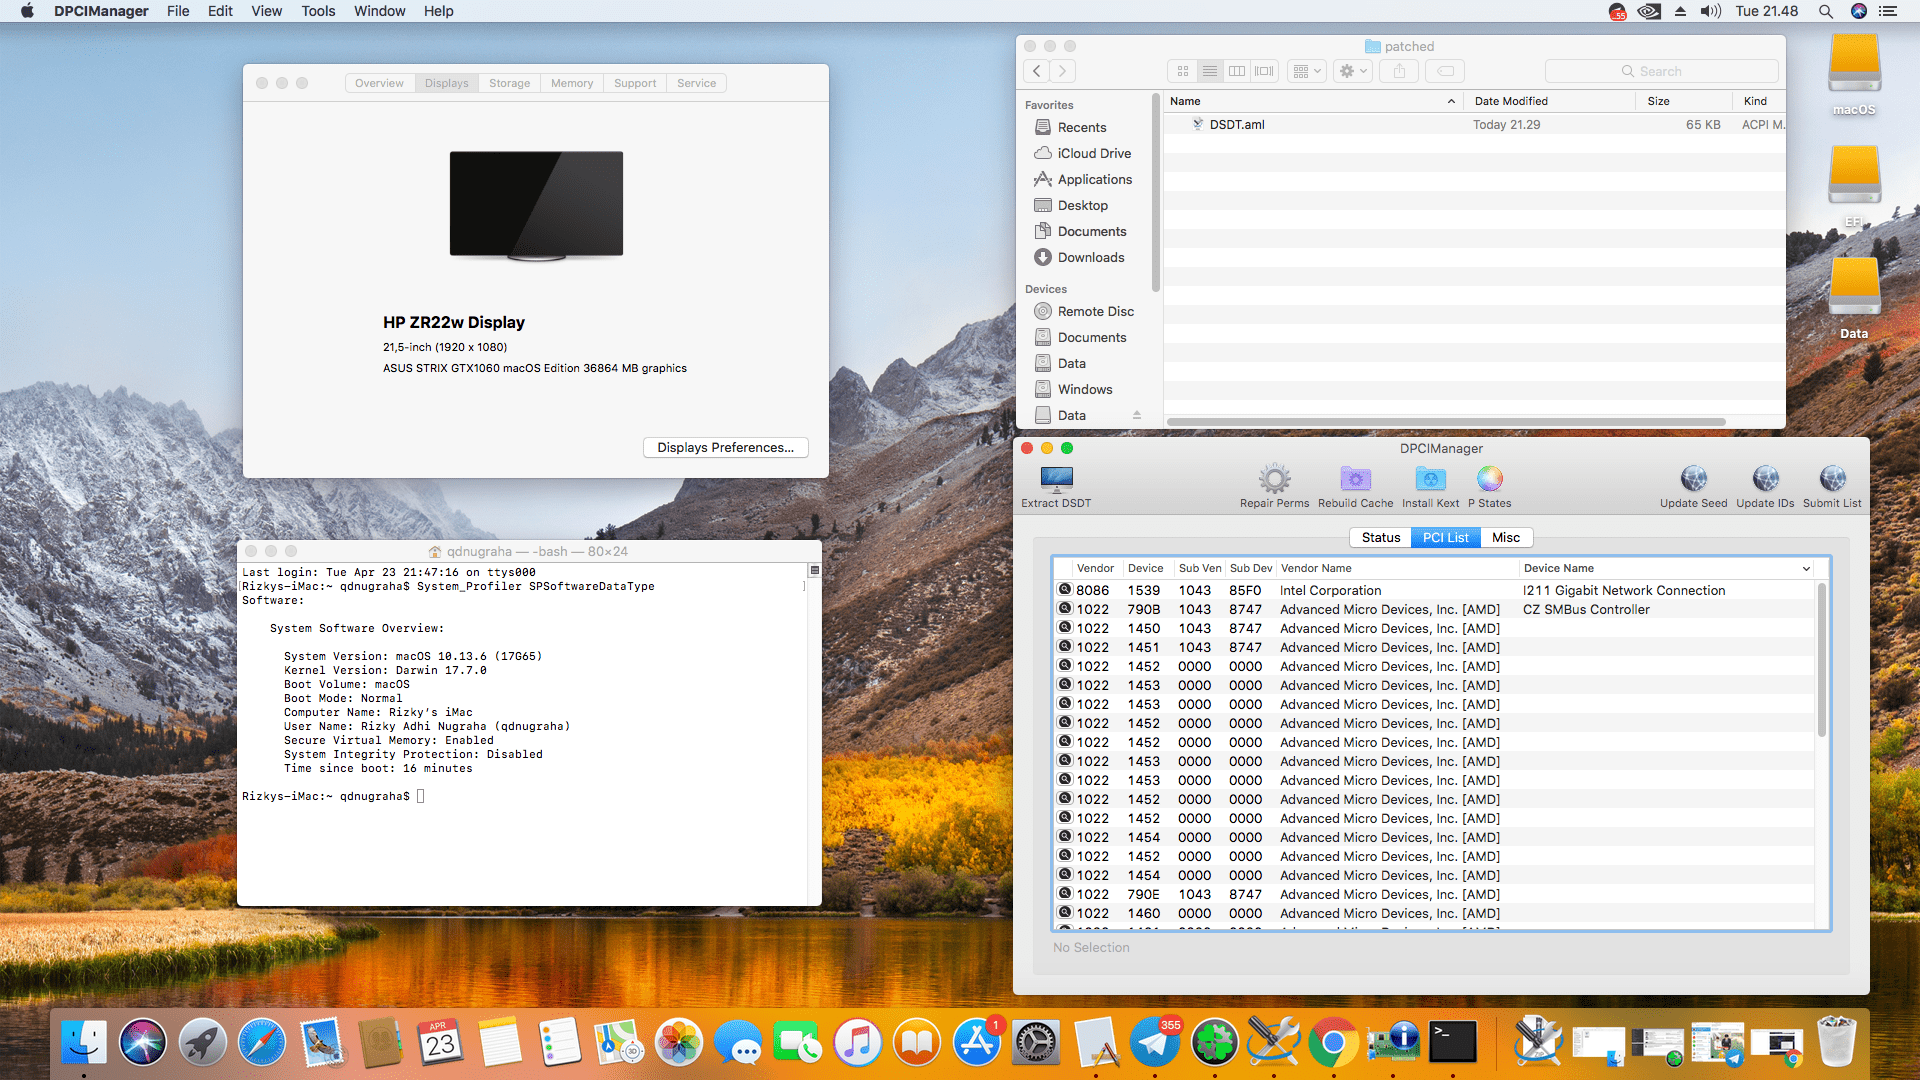Click the Displays Preferences button
The image size is (1920, 1080).
point(725,448)
